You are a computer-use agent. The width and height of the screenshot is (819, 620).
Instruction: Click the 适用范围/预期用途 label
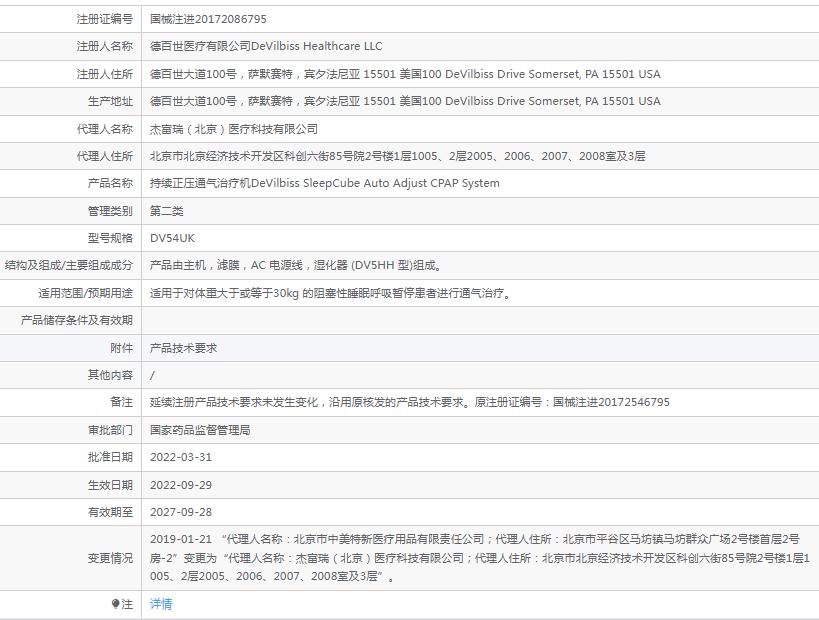point(85,293)
